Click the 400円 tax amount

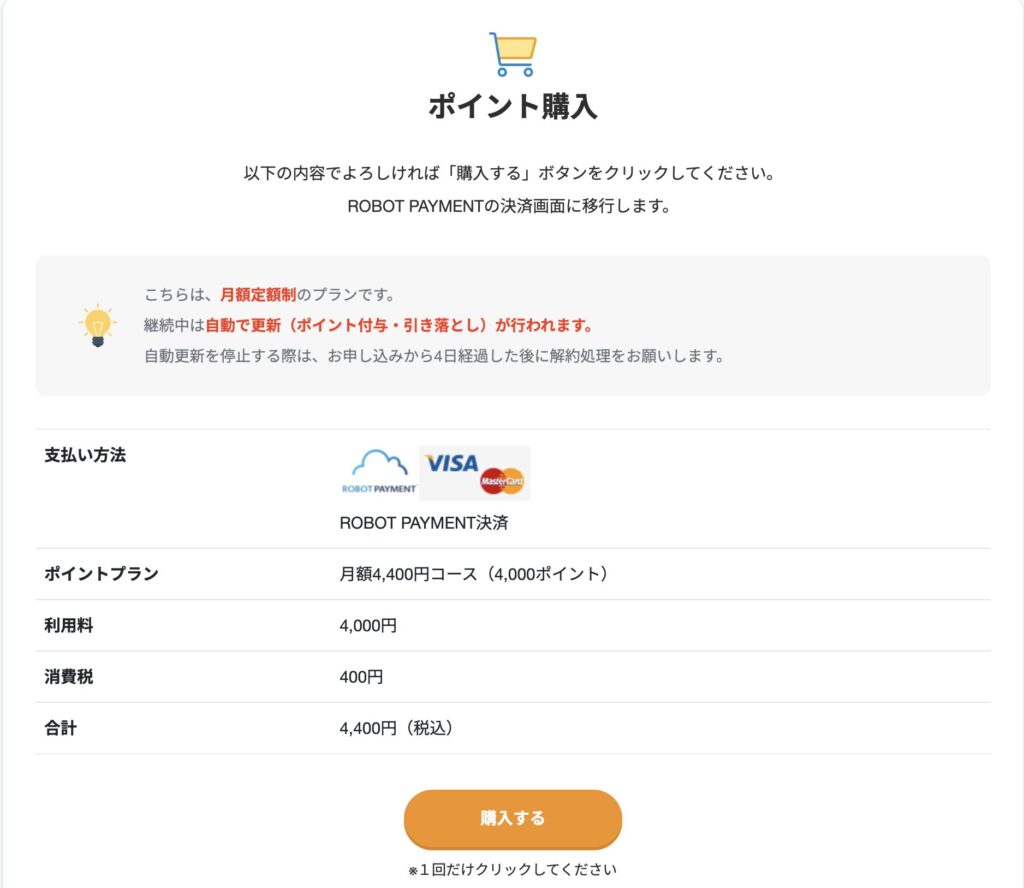[x=361, y=677]
